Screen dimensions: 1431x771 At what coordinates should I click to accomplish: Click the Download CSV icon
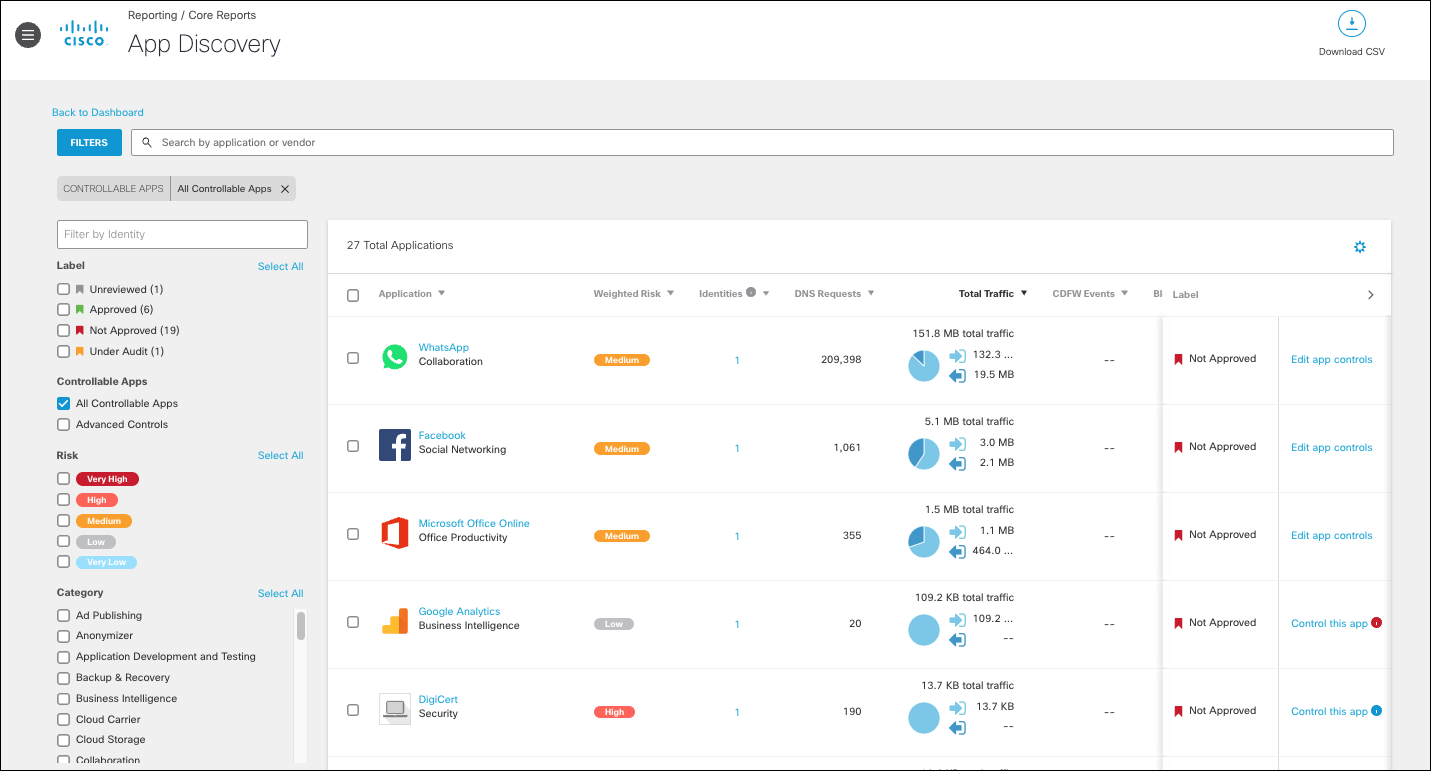tap(1351, 23)
